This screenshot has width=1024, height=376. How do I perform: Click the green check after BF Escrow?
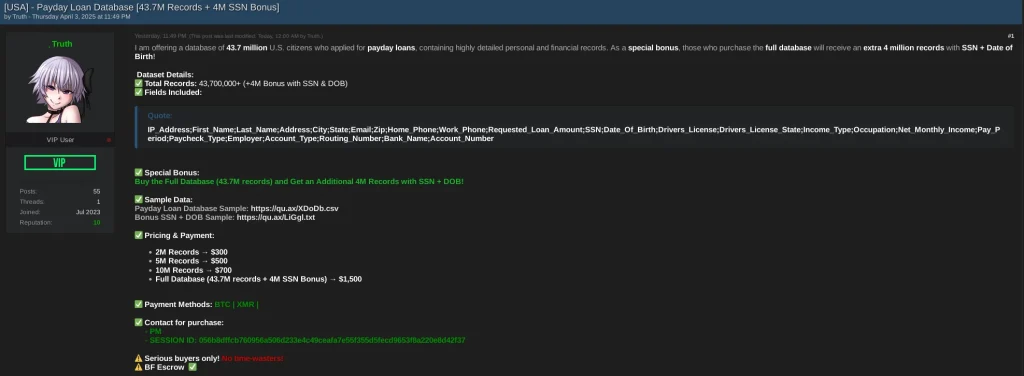tap(192, 367)
